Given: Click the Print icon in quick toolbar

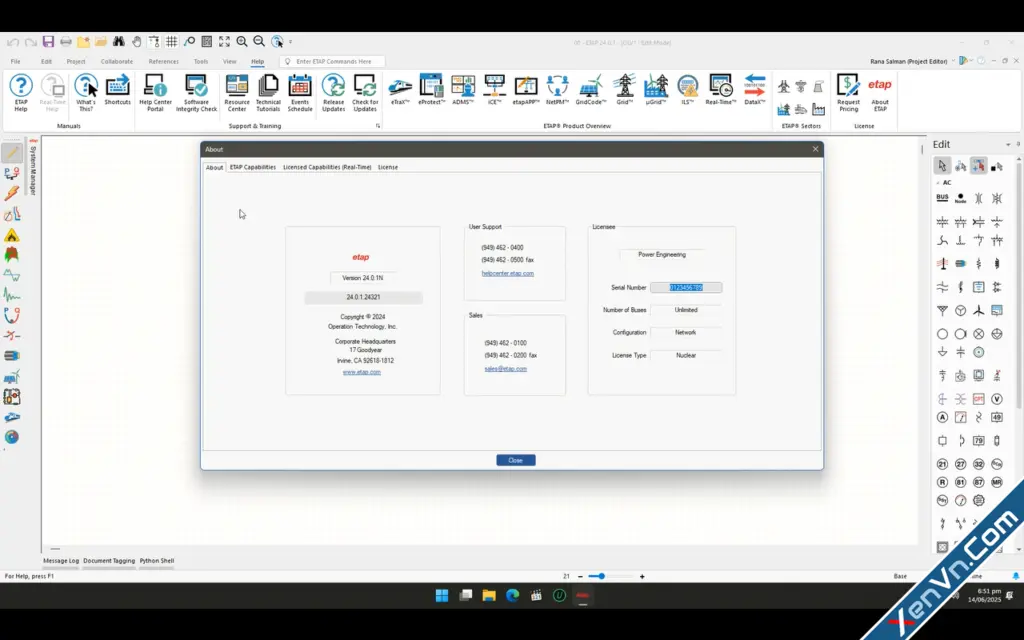Looking at the screenshot, I should (66, 42).
